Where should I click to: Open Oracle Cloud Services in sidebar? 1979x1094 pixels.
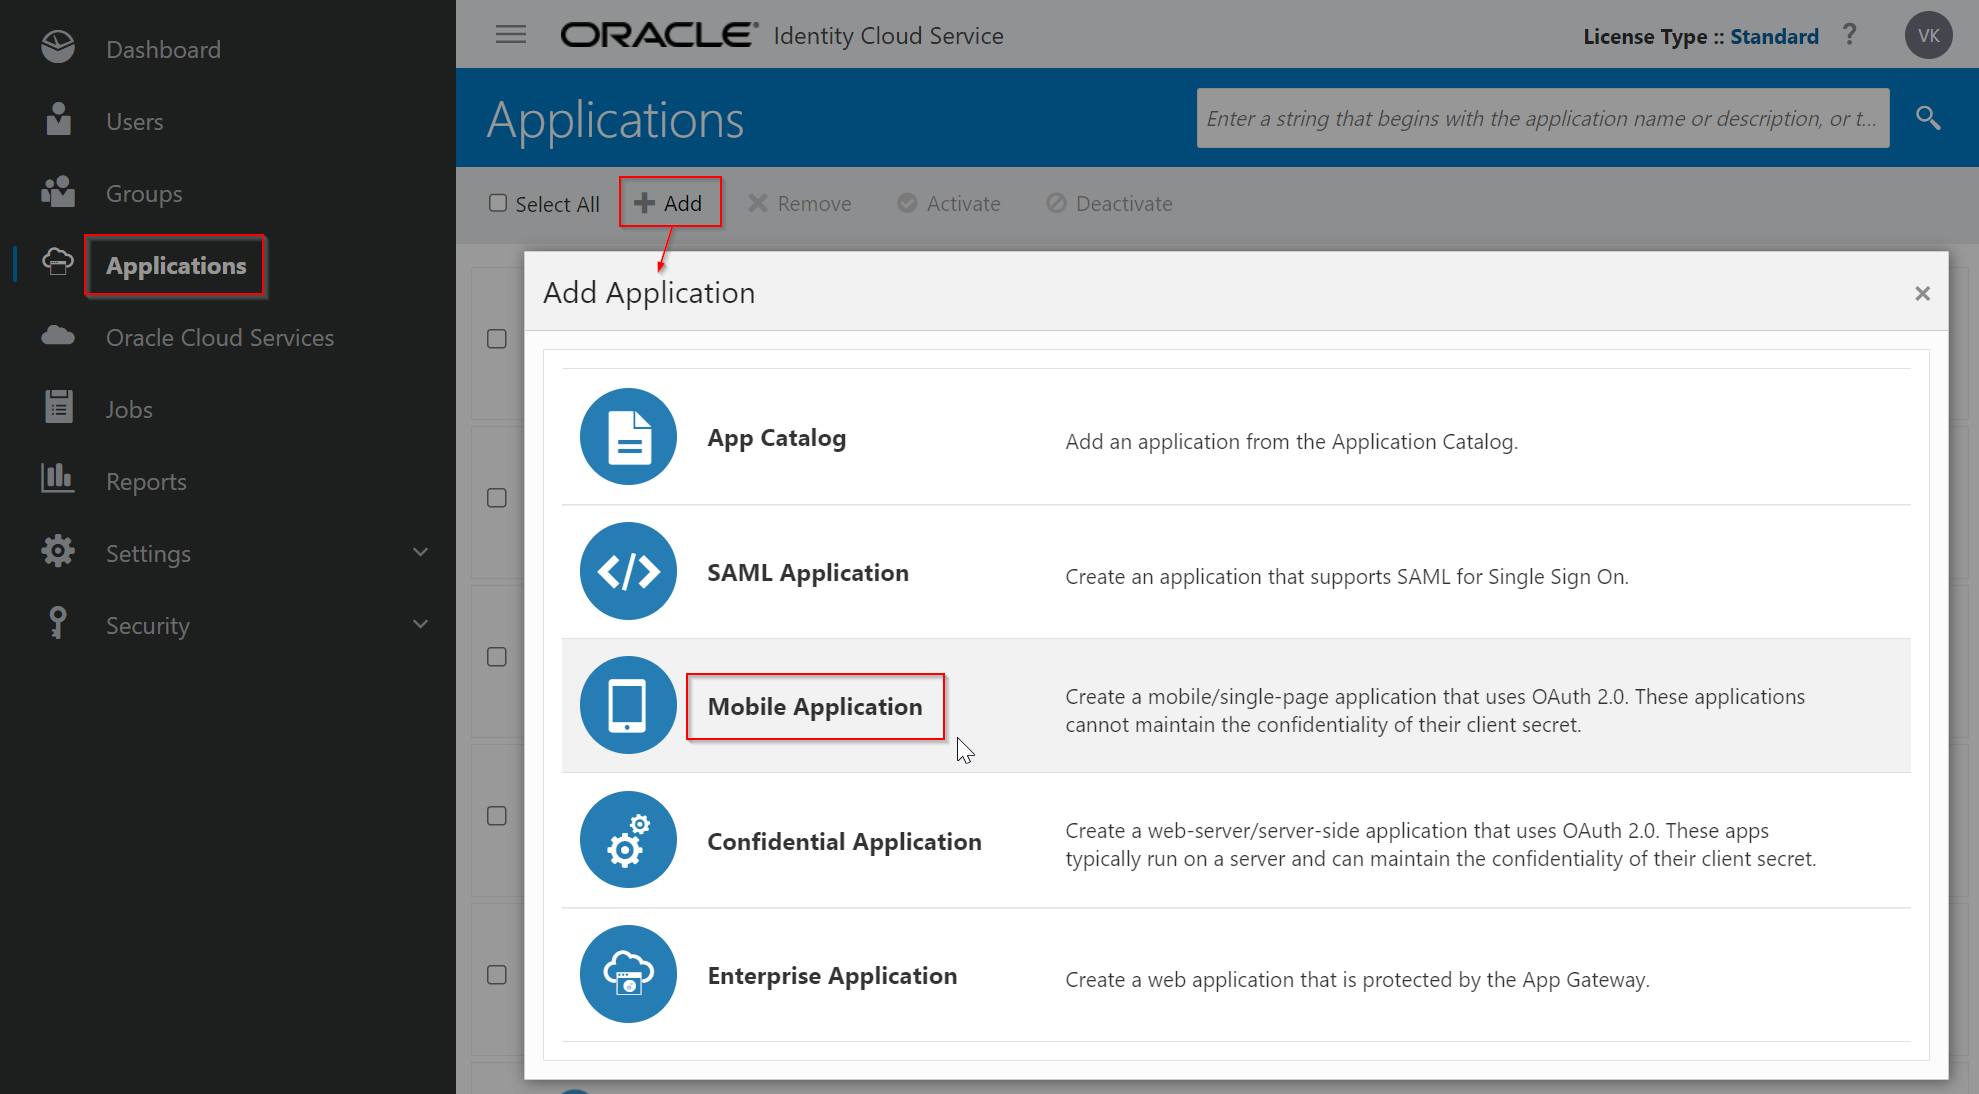tap(219, 338)
